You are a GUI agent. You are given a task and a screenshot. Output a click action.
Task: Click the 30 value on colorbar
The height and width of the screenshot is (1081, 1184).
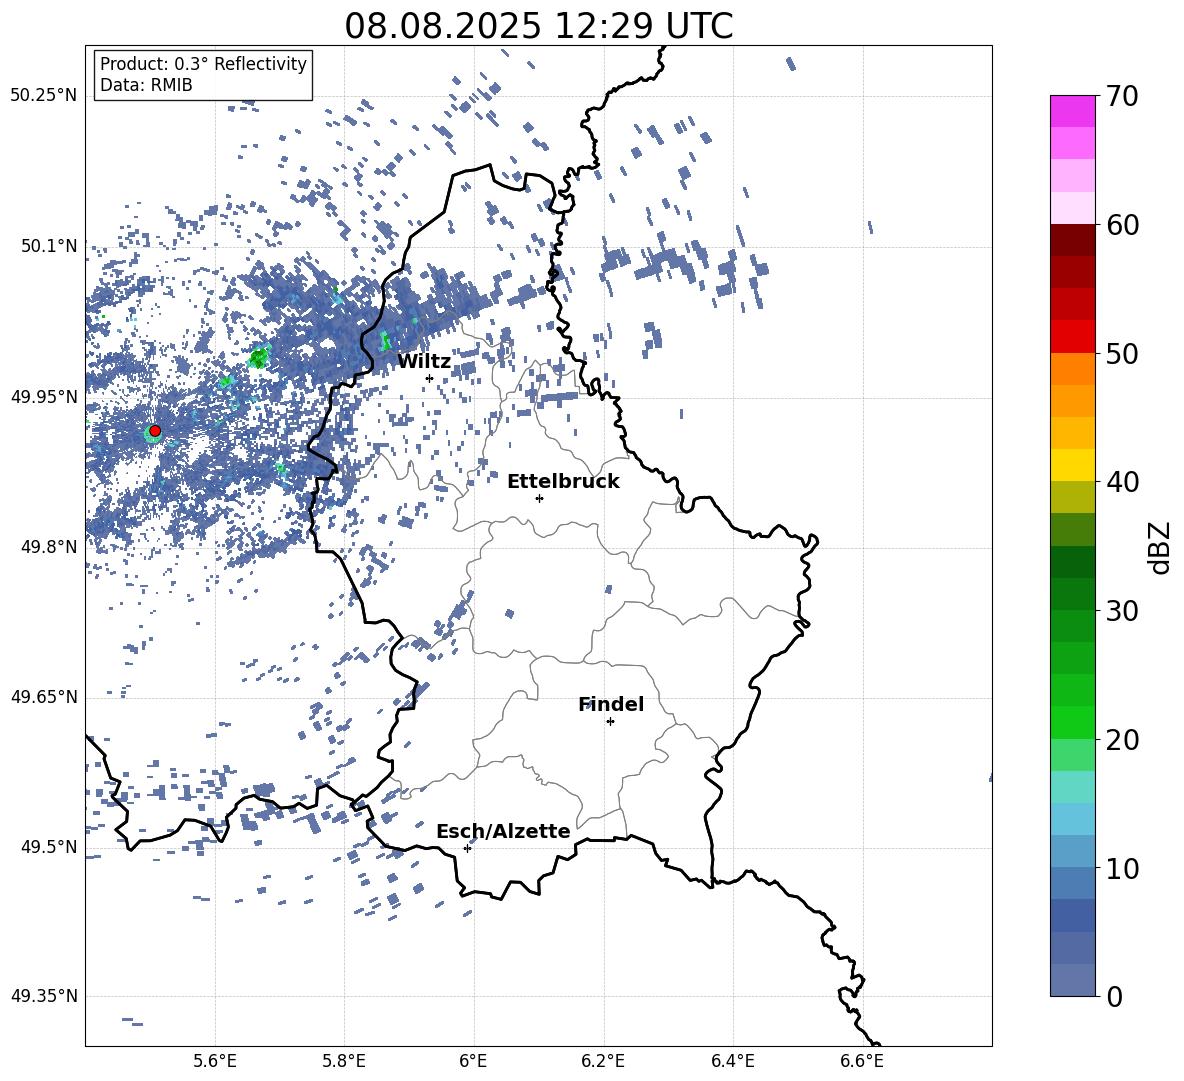(x=1122, y=611)
